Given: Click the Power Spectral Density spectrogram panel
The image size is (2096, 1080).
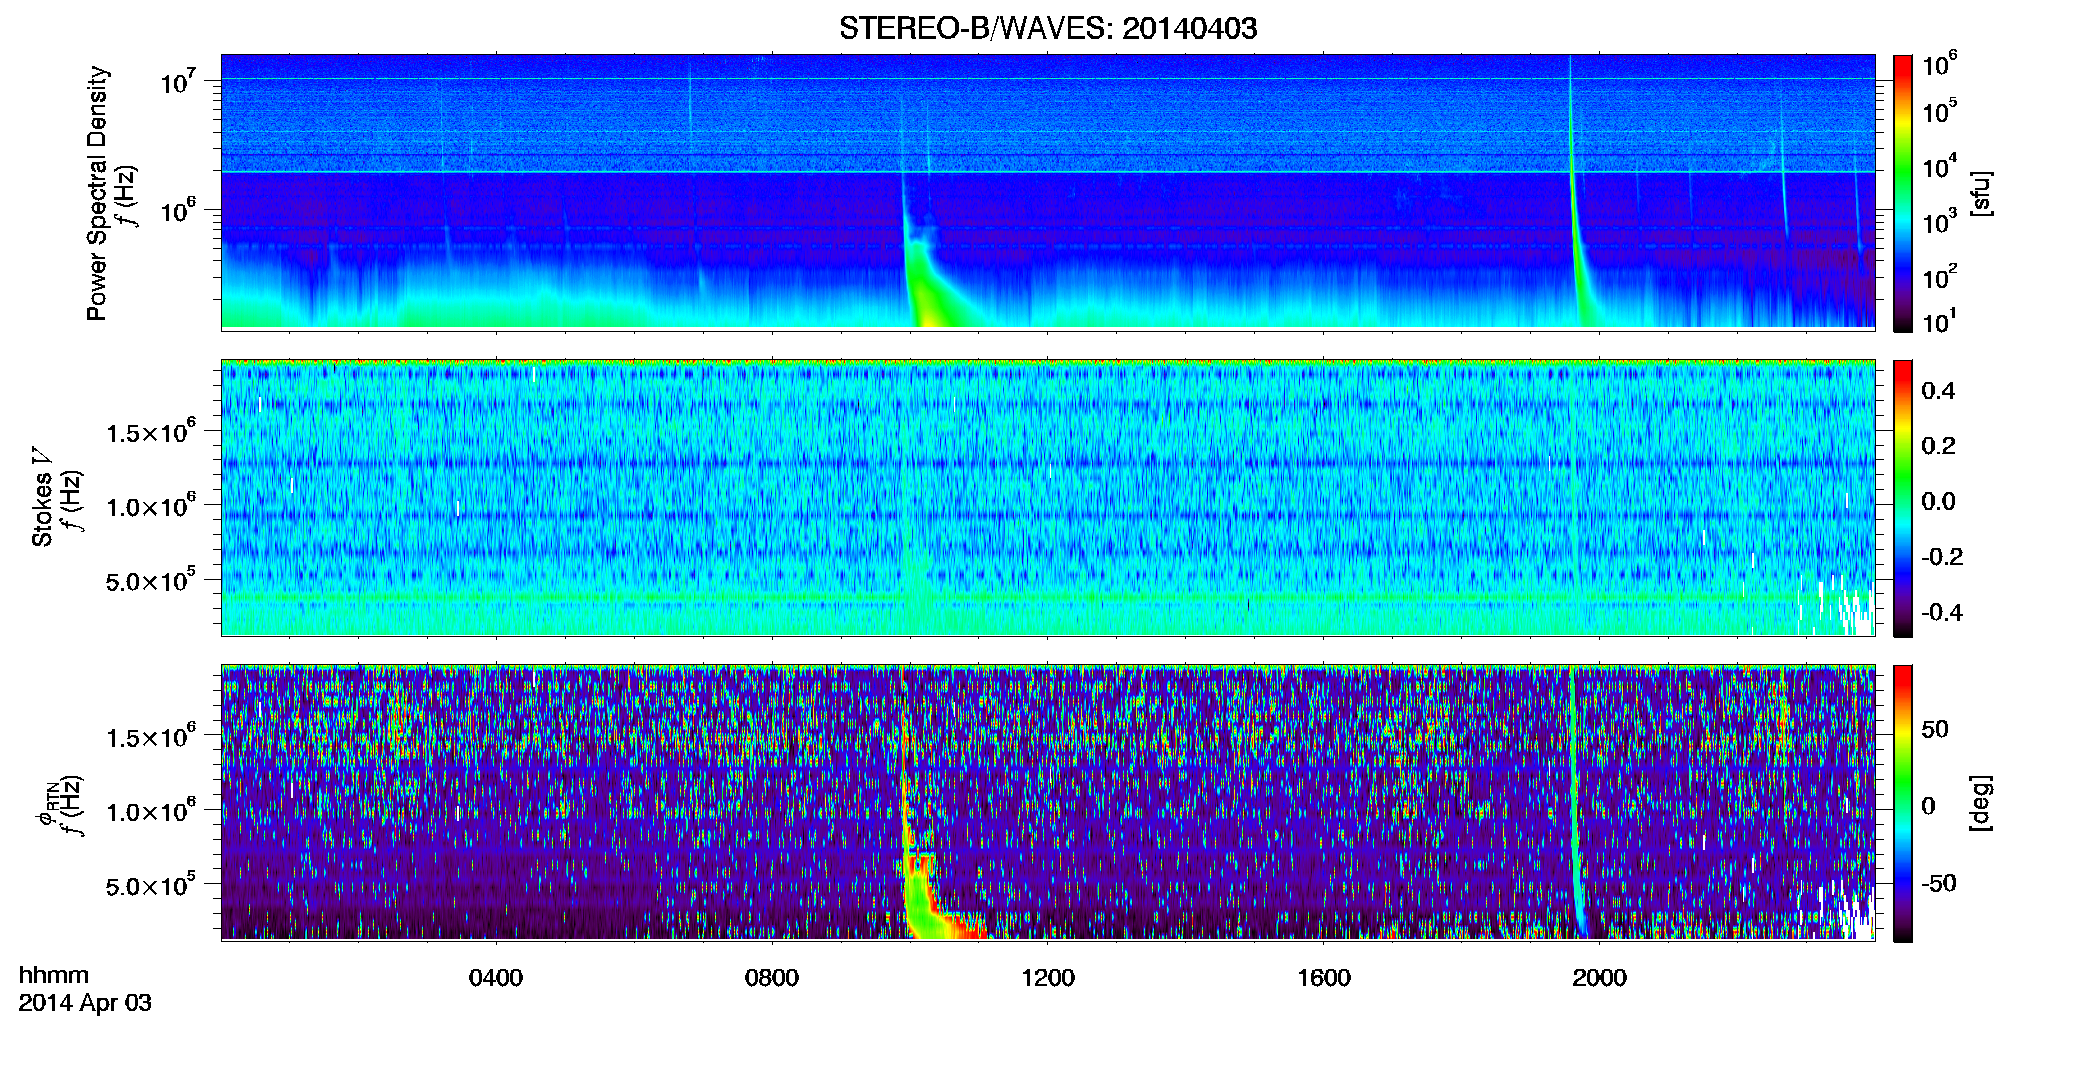Looking at the screenshot, I should point(1048,192).
